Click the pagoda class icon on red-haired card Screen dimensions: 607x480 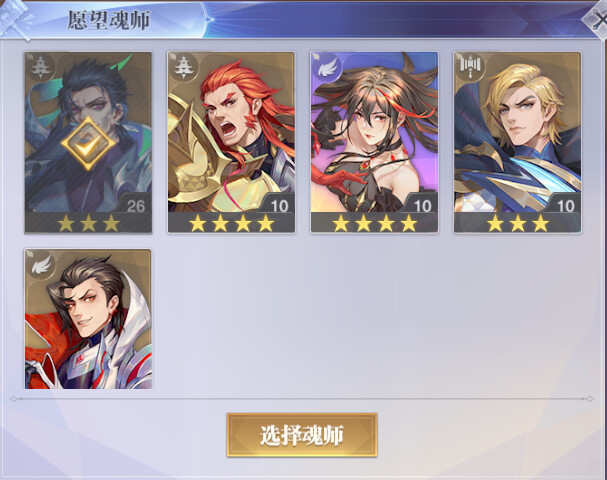(x=182, y=67)
